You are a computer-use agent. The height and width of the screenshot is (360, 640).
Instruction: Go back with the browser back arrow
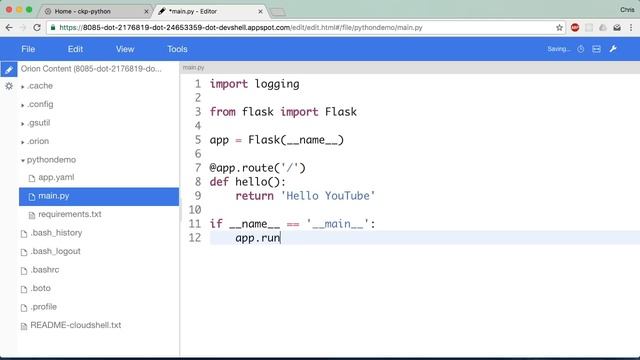point(9,28)
